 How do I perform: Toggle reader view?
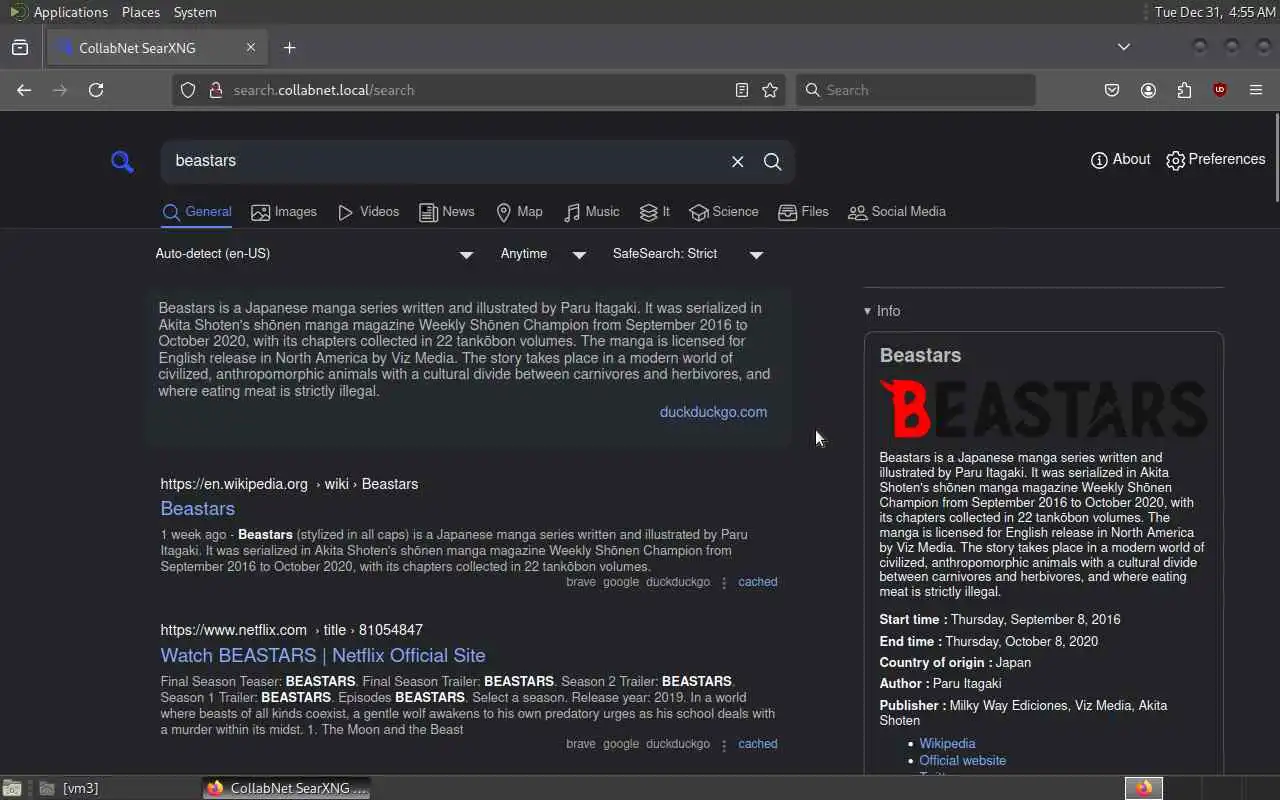pyautogui.click(x=742, y=90)
